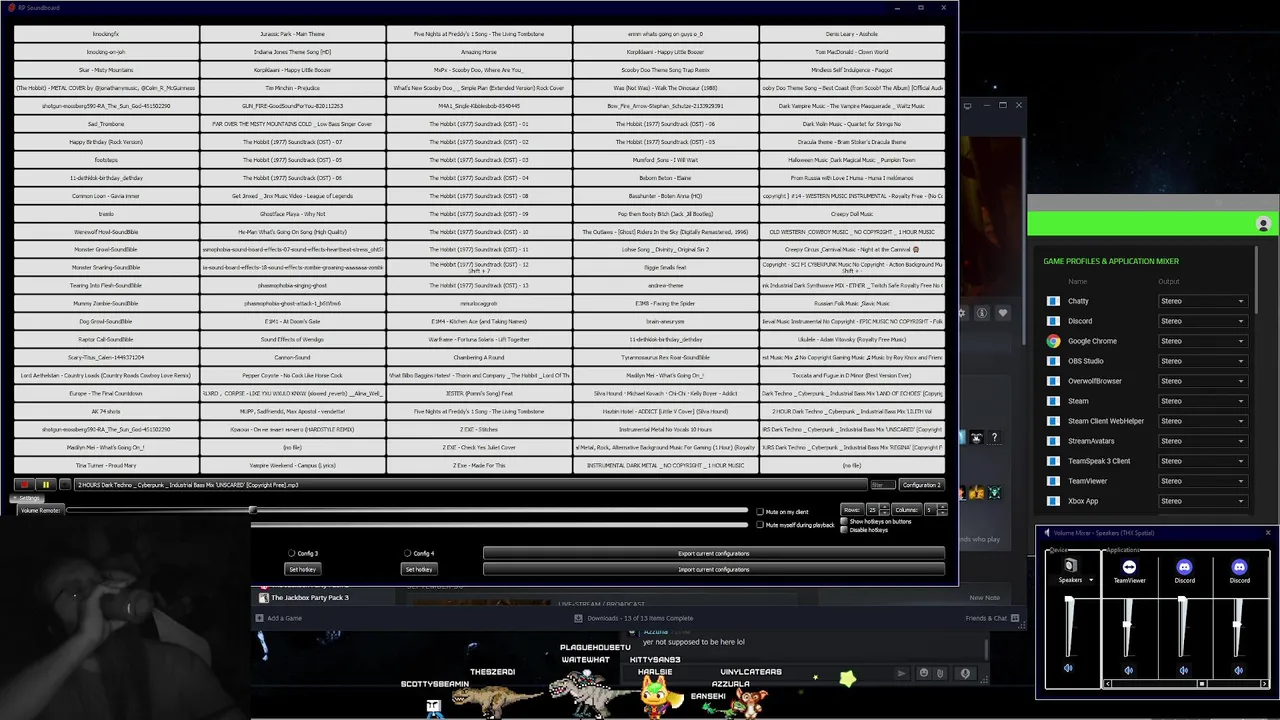The height and width of the screenshot is (720, 1280).
Task: Play the Tina Turner - Proud Mary sound
Action: 106,465
